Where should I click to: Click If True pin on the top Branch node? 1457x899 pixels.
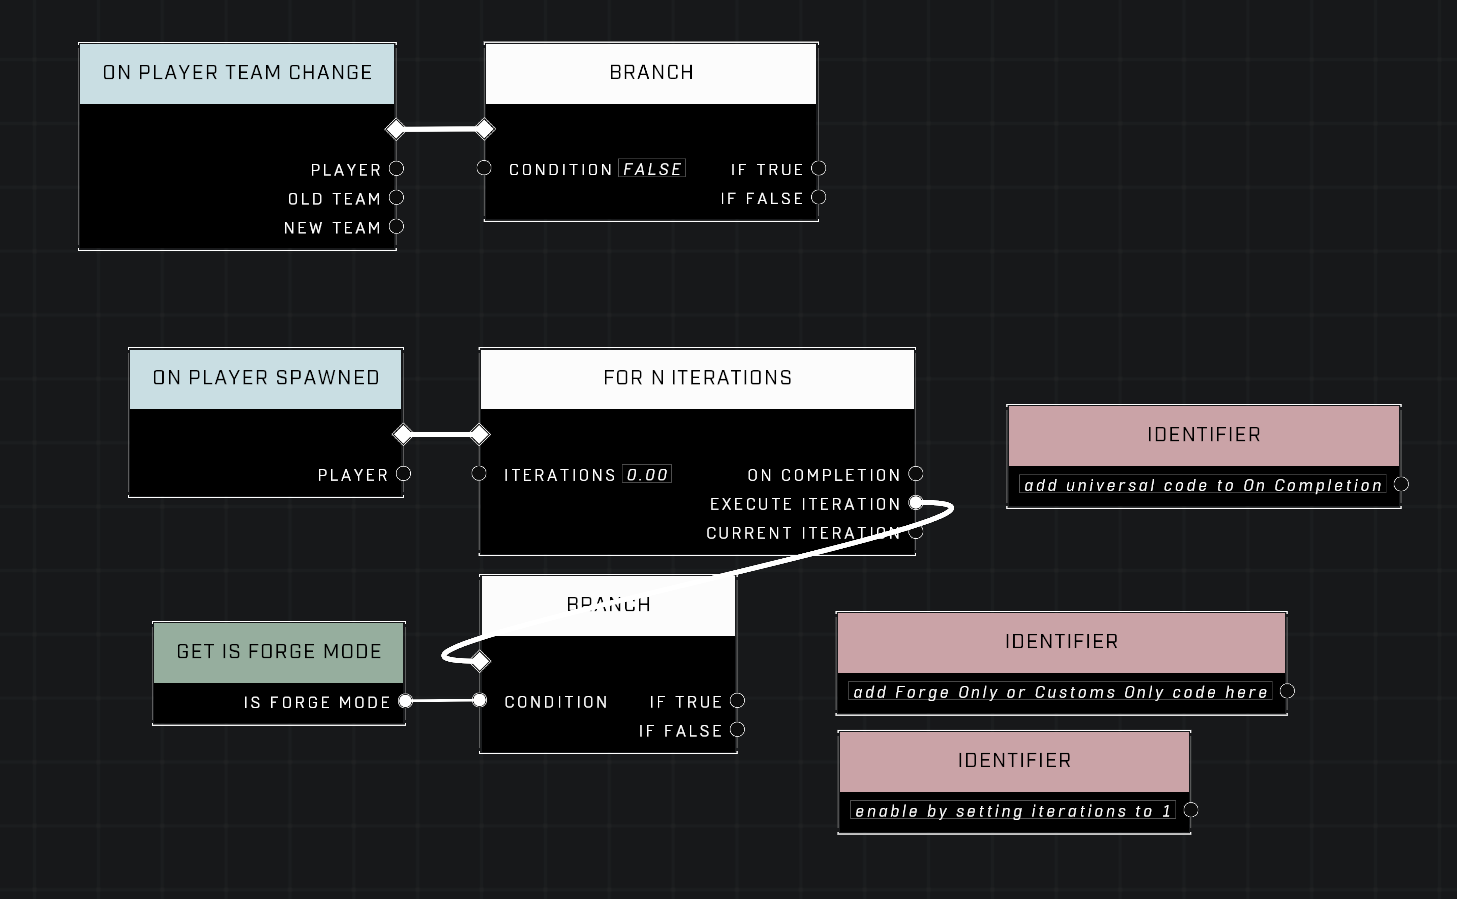819,169
